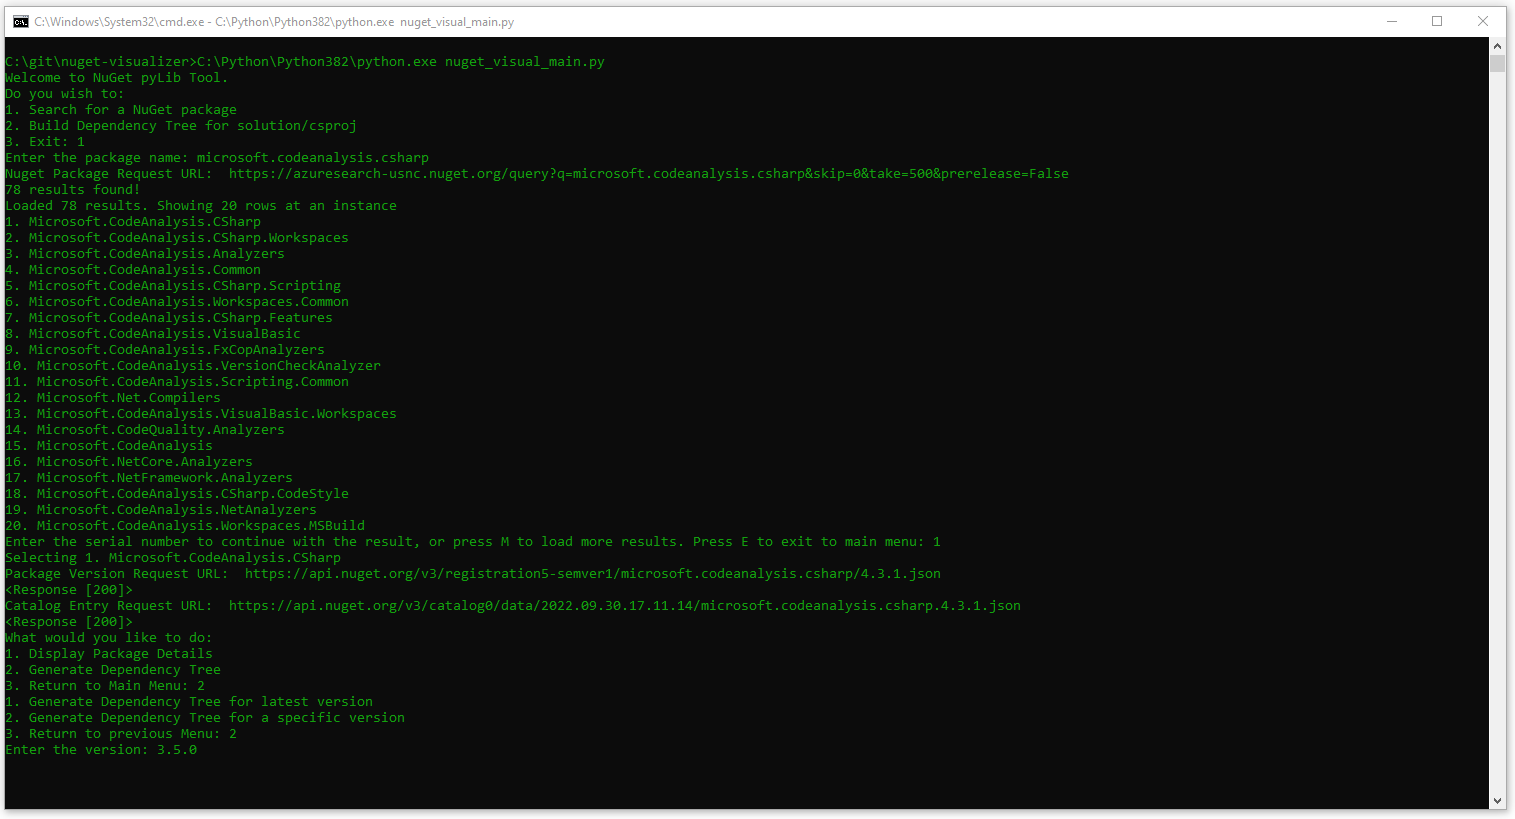Click 'Welcome to NuGet pyLib Tool.' line
The height and width of the screenshot is (819, 1515).
[117, 78]
